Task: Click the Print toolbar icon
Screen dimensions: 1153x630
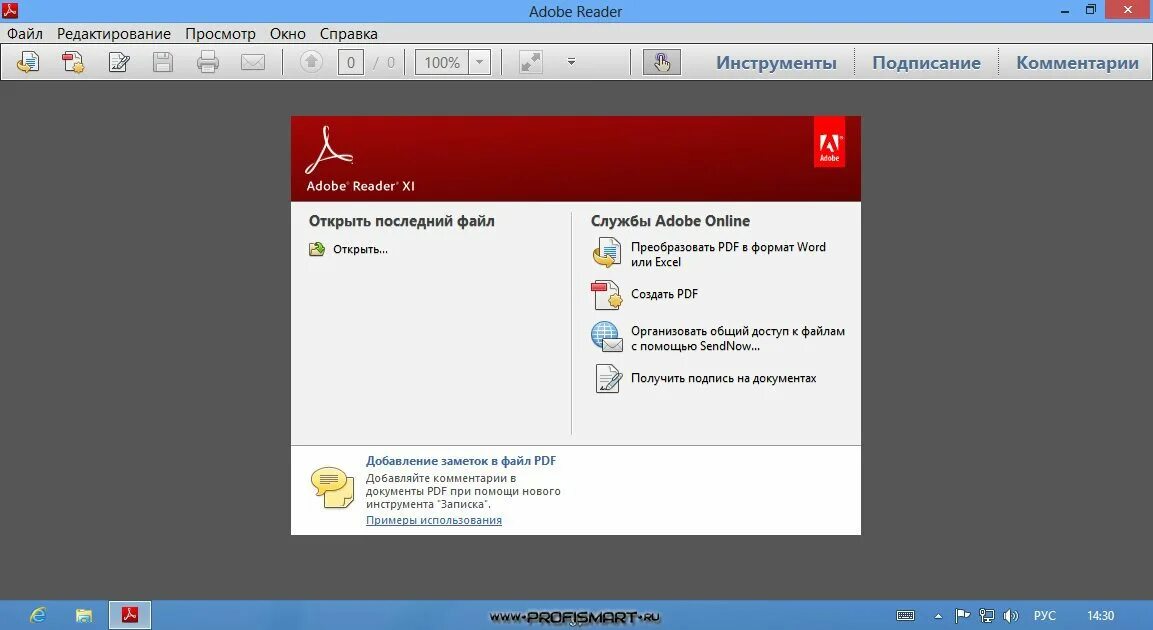Action: 207,62
